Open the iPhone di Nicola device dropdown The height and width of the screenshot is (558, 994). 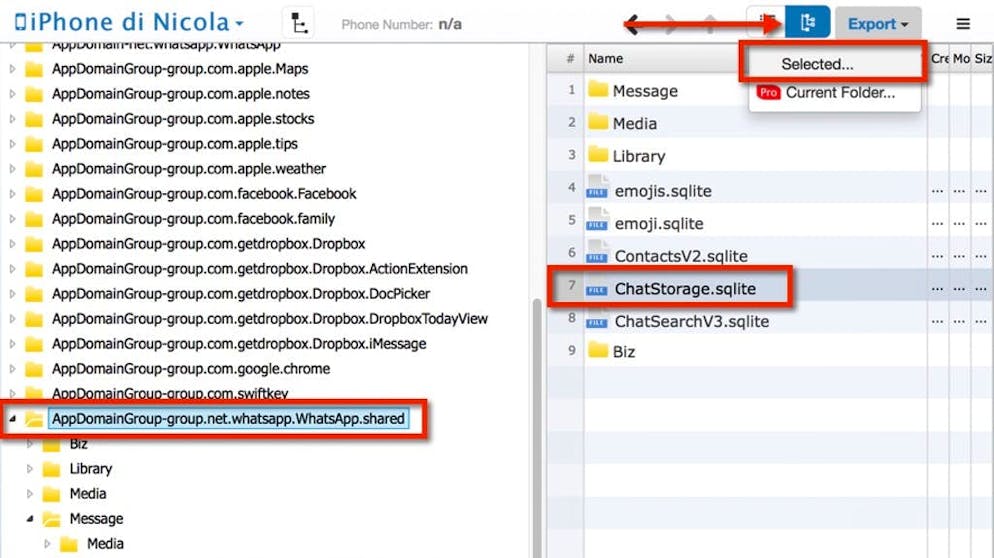(x=129, y=23)
